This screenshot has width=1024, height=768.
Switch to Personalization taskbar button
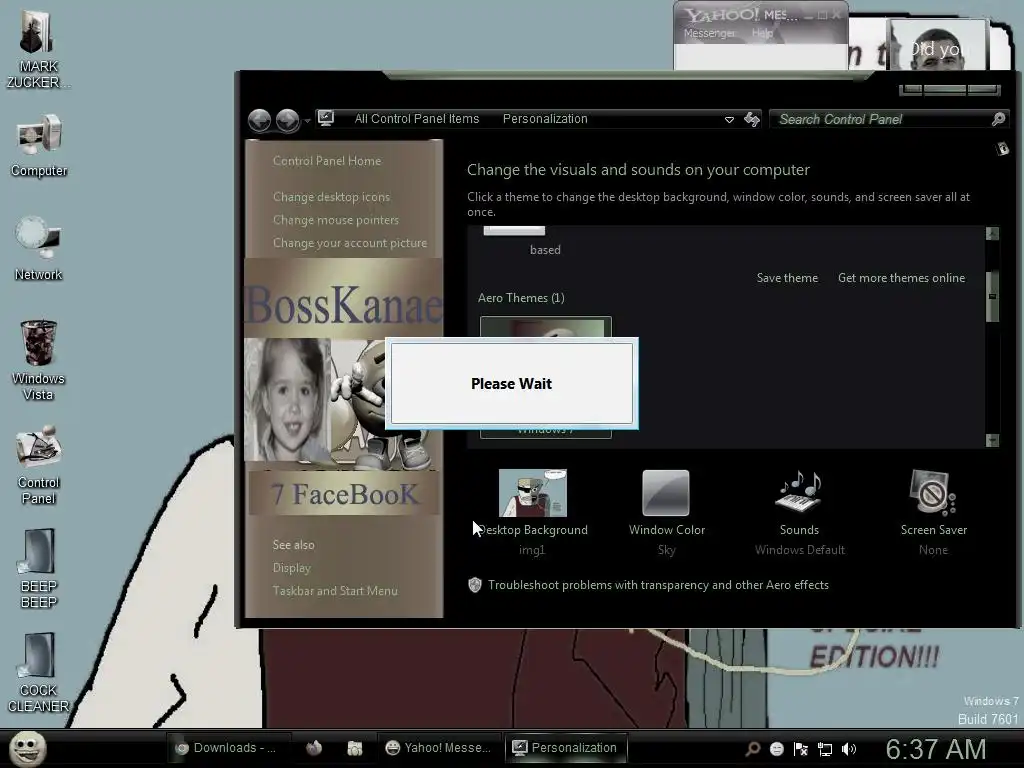pyautogui.click(x=566, y=748)
